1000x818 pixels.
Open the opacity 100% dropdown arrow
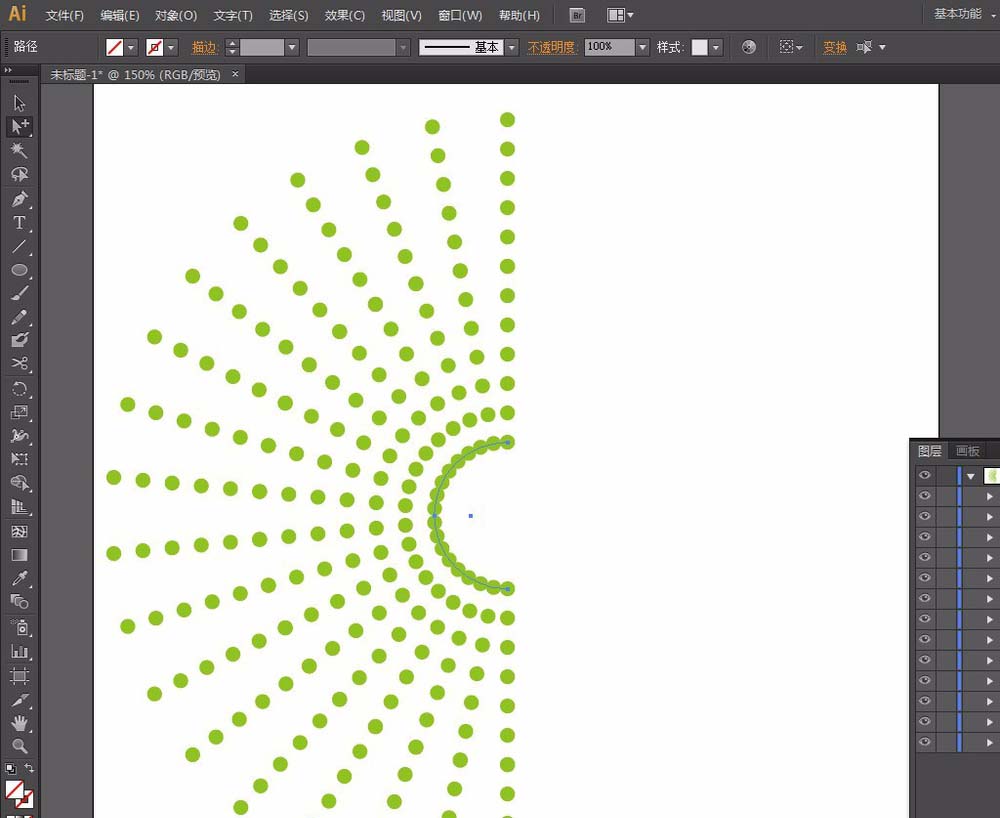point(642,47)
